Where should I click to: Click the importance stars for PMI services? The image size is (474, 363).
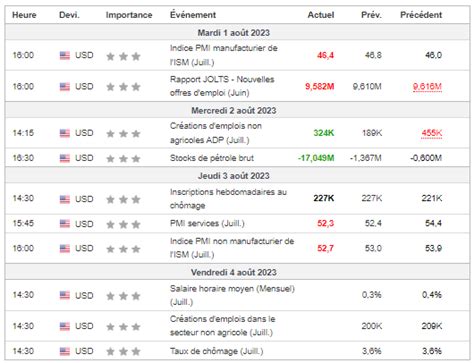123,224
